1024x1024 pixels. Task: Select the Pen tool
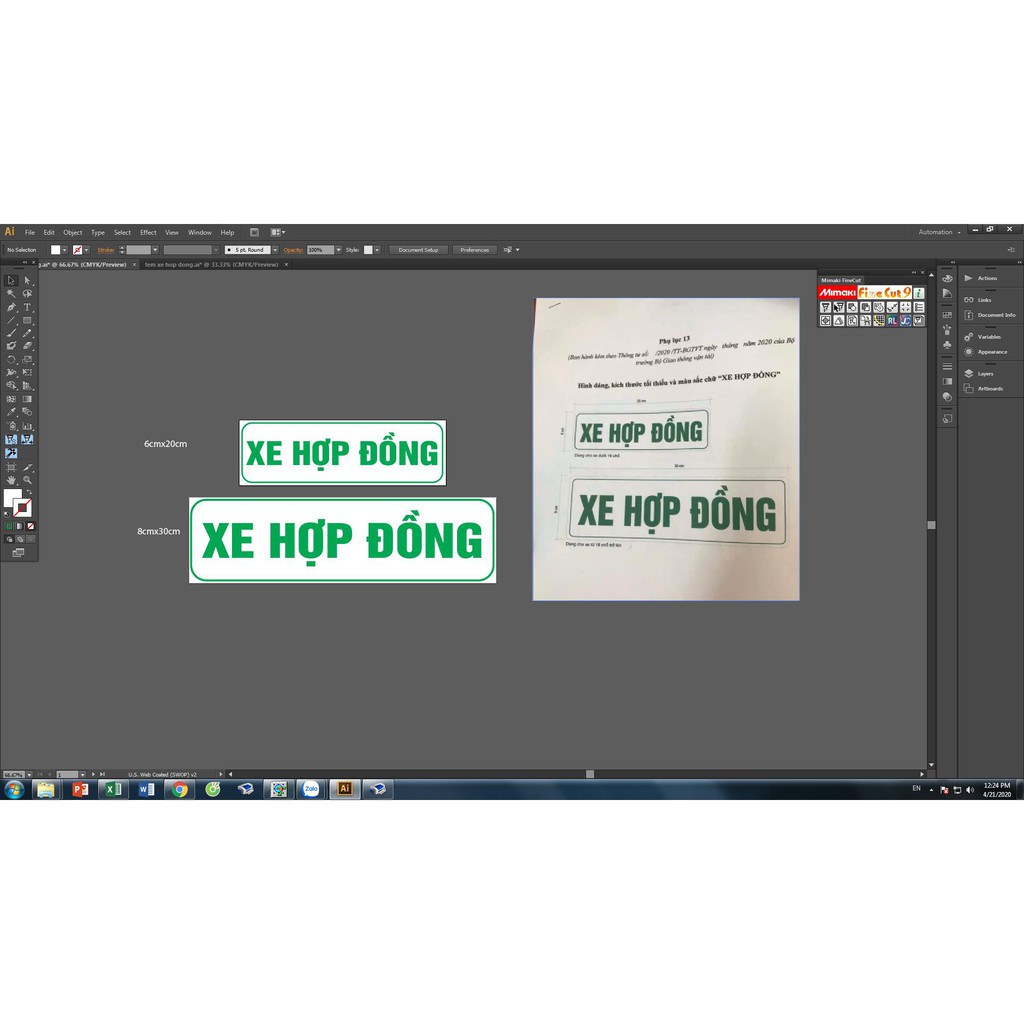[x=11, y=307]
